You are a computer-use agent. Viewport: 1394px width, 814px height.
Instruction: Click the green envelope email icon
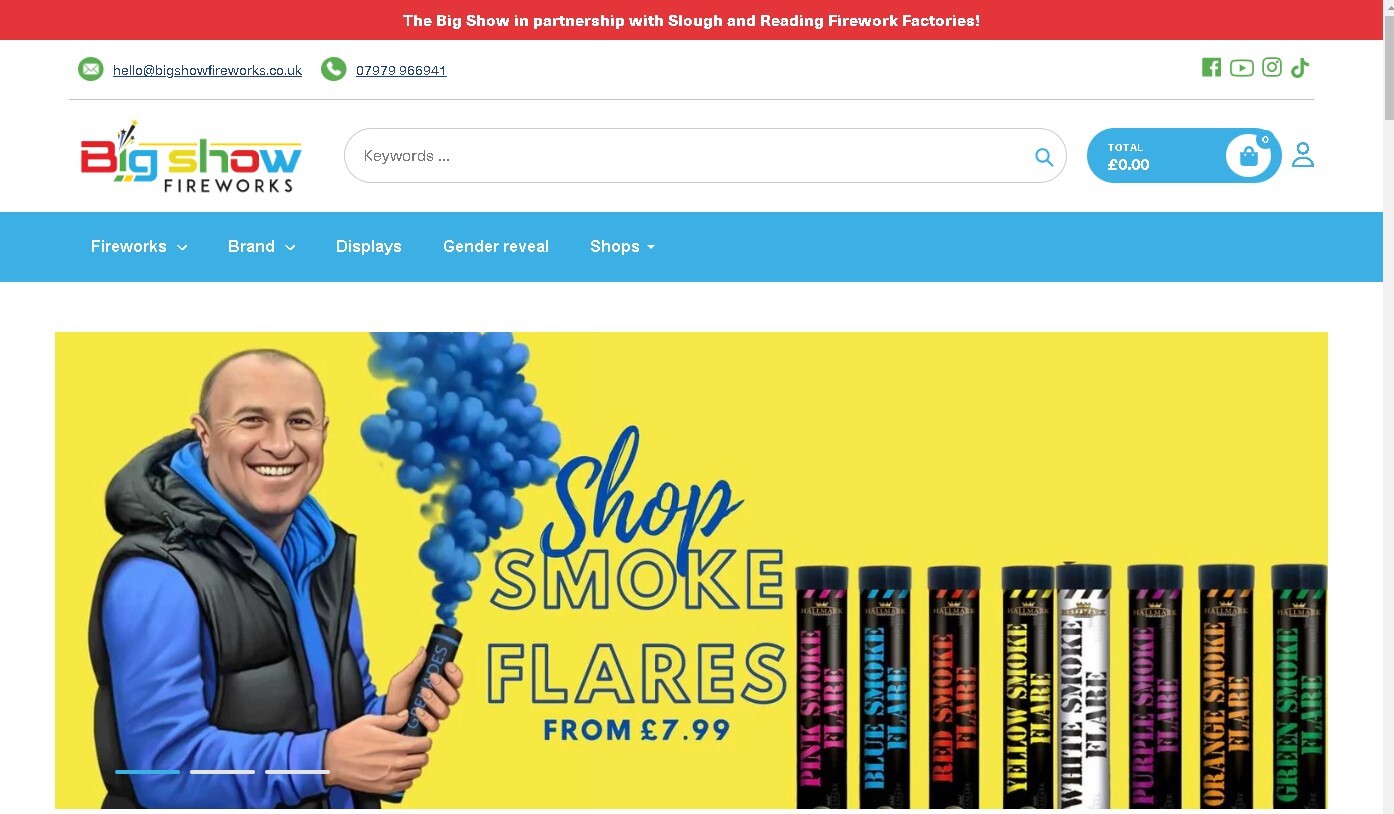point(91,69)
